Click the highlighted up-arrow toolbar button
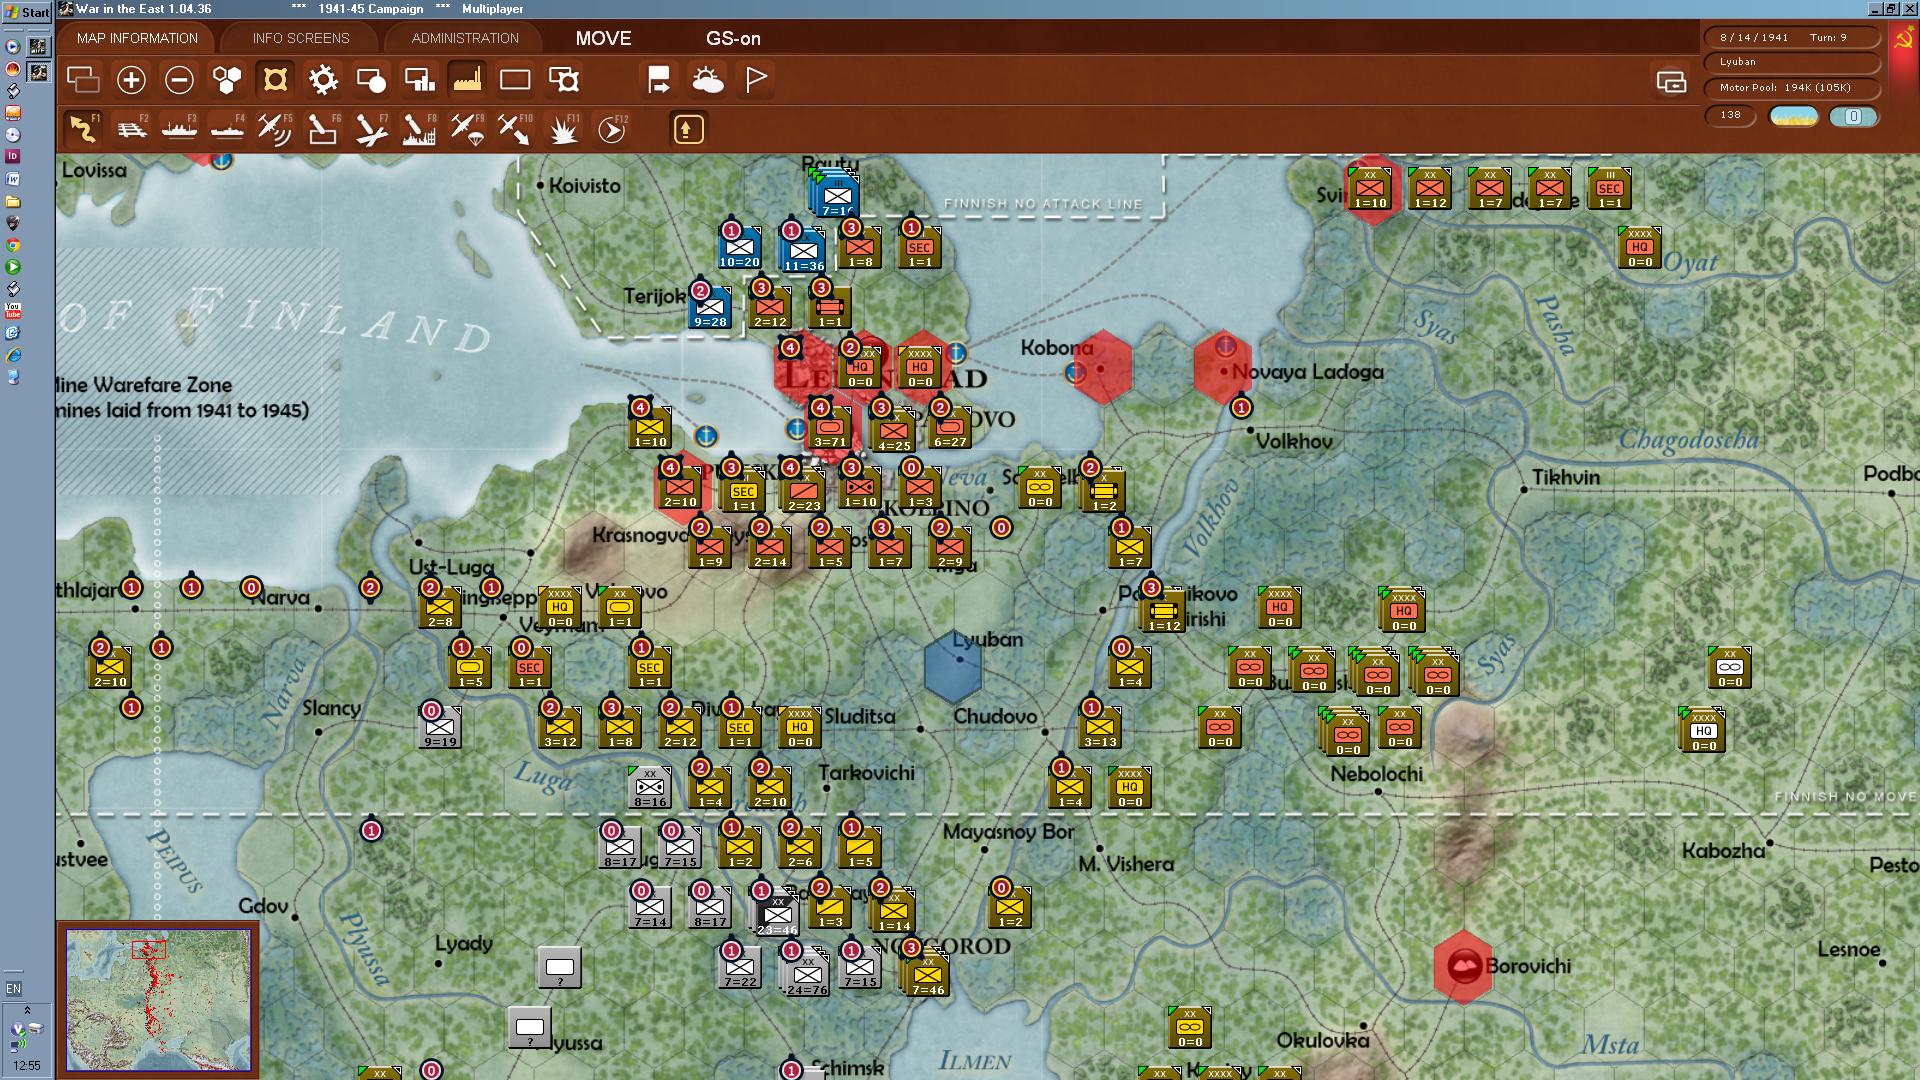1920x1080 pixels. point(688,129)
